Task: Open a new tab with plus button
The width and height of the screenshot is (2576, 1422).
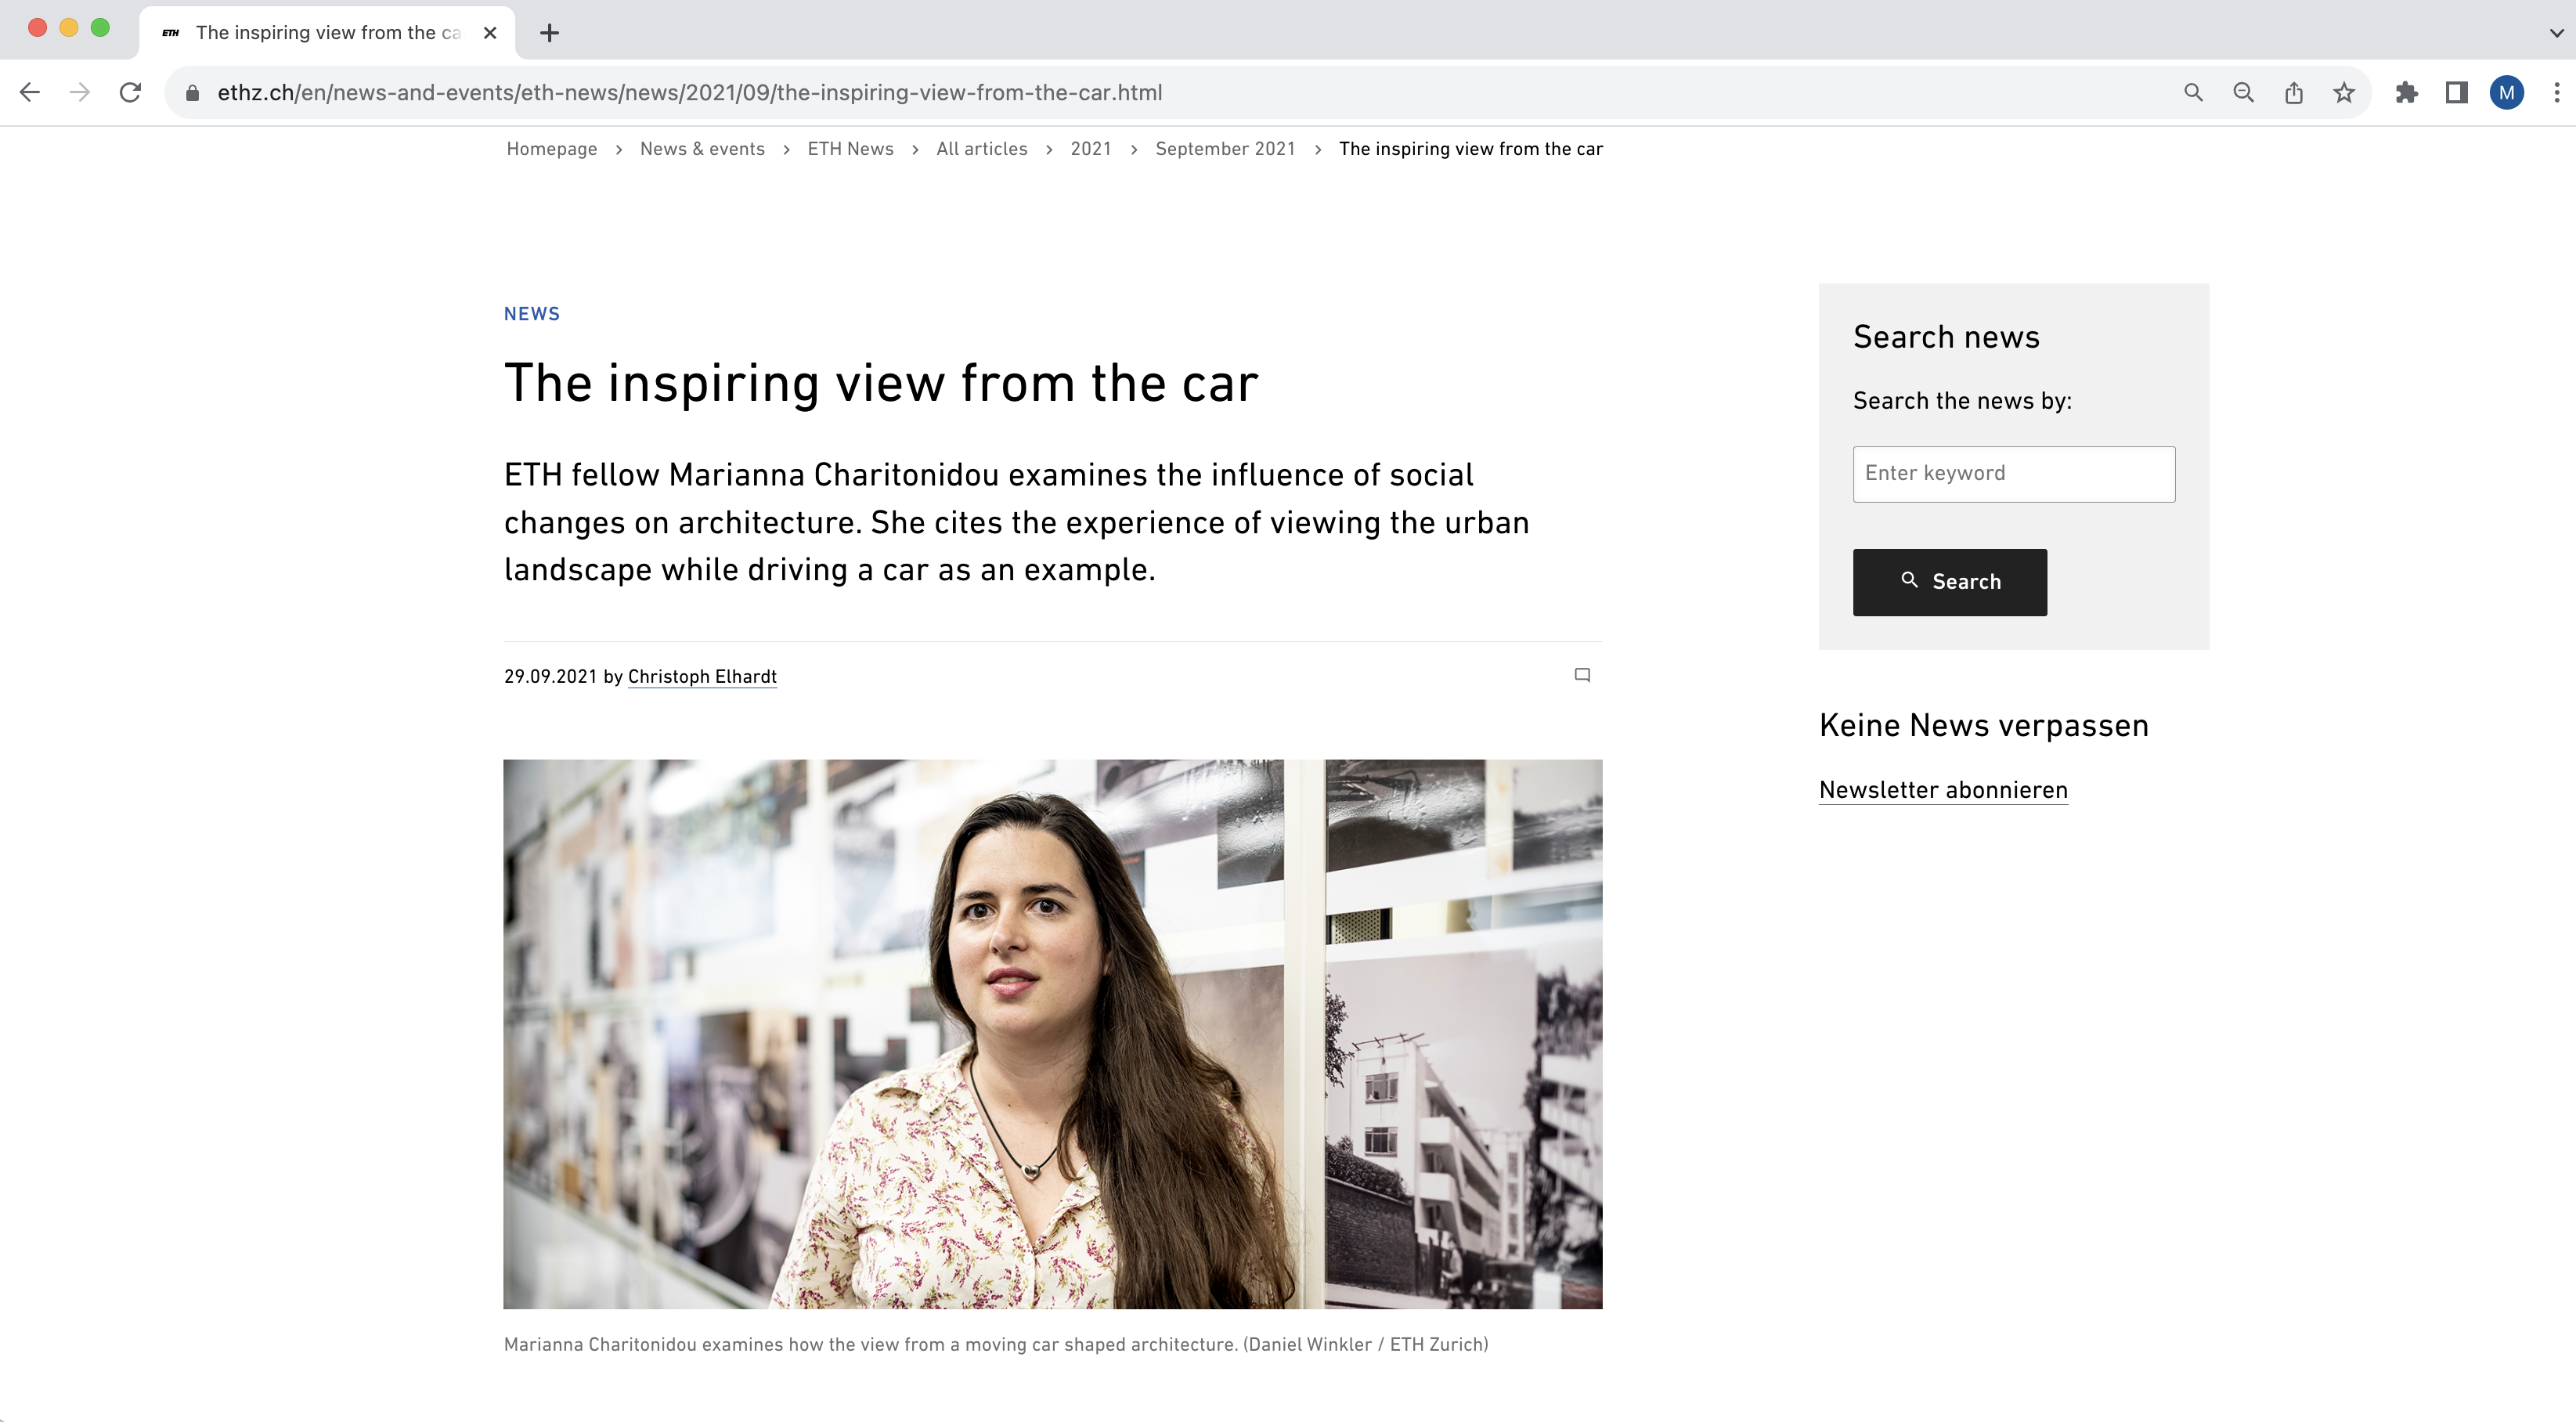Action: click(x=549, y=32)
